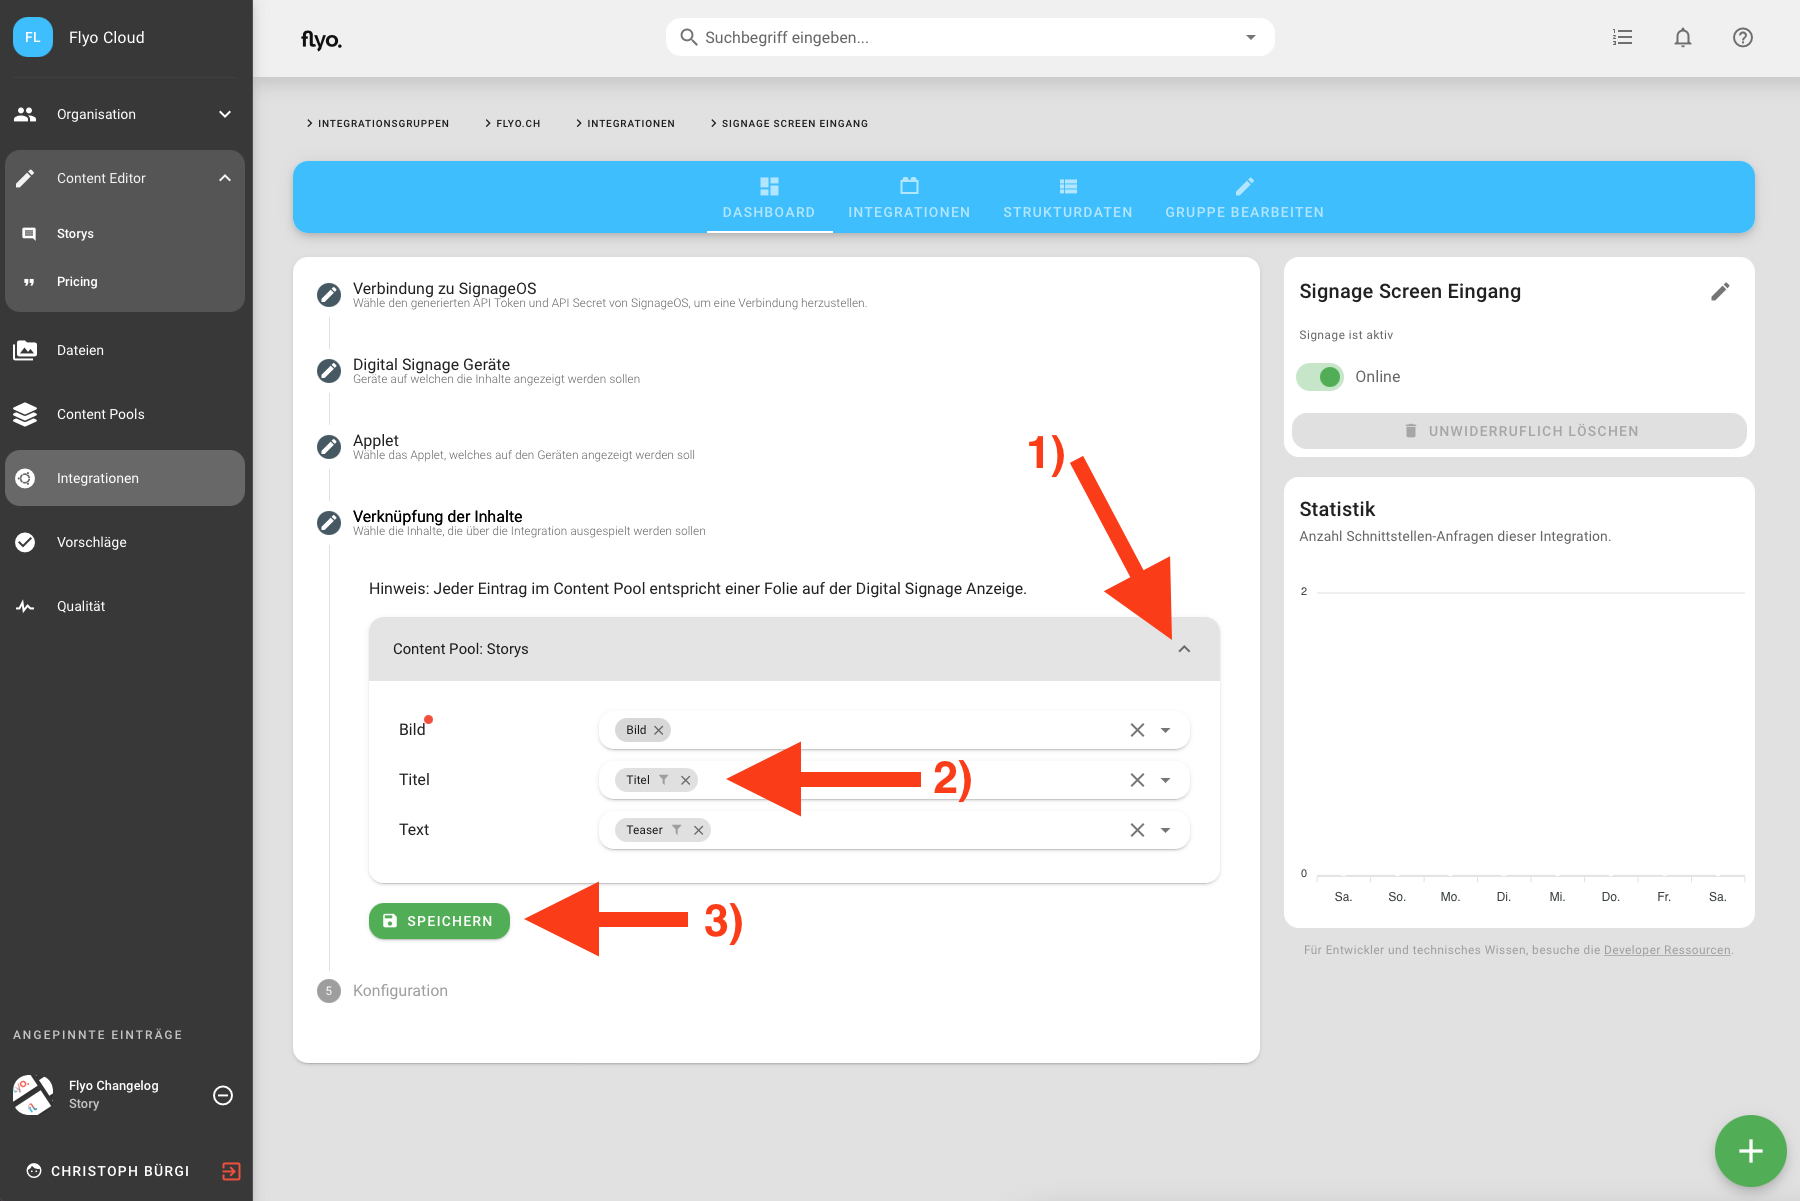The image size is (1800, 1201).
Task: Open Storys under Content Editor
Action: 125,233
